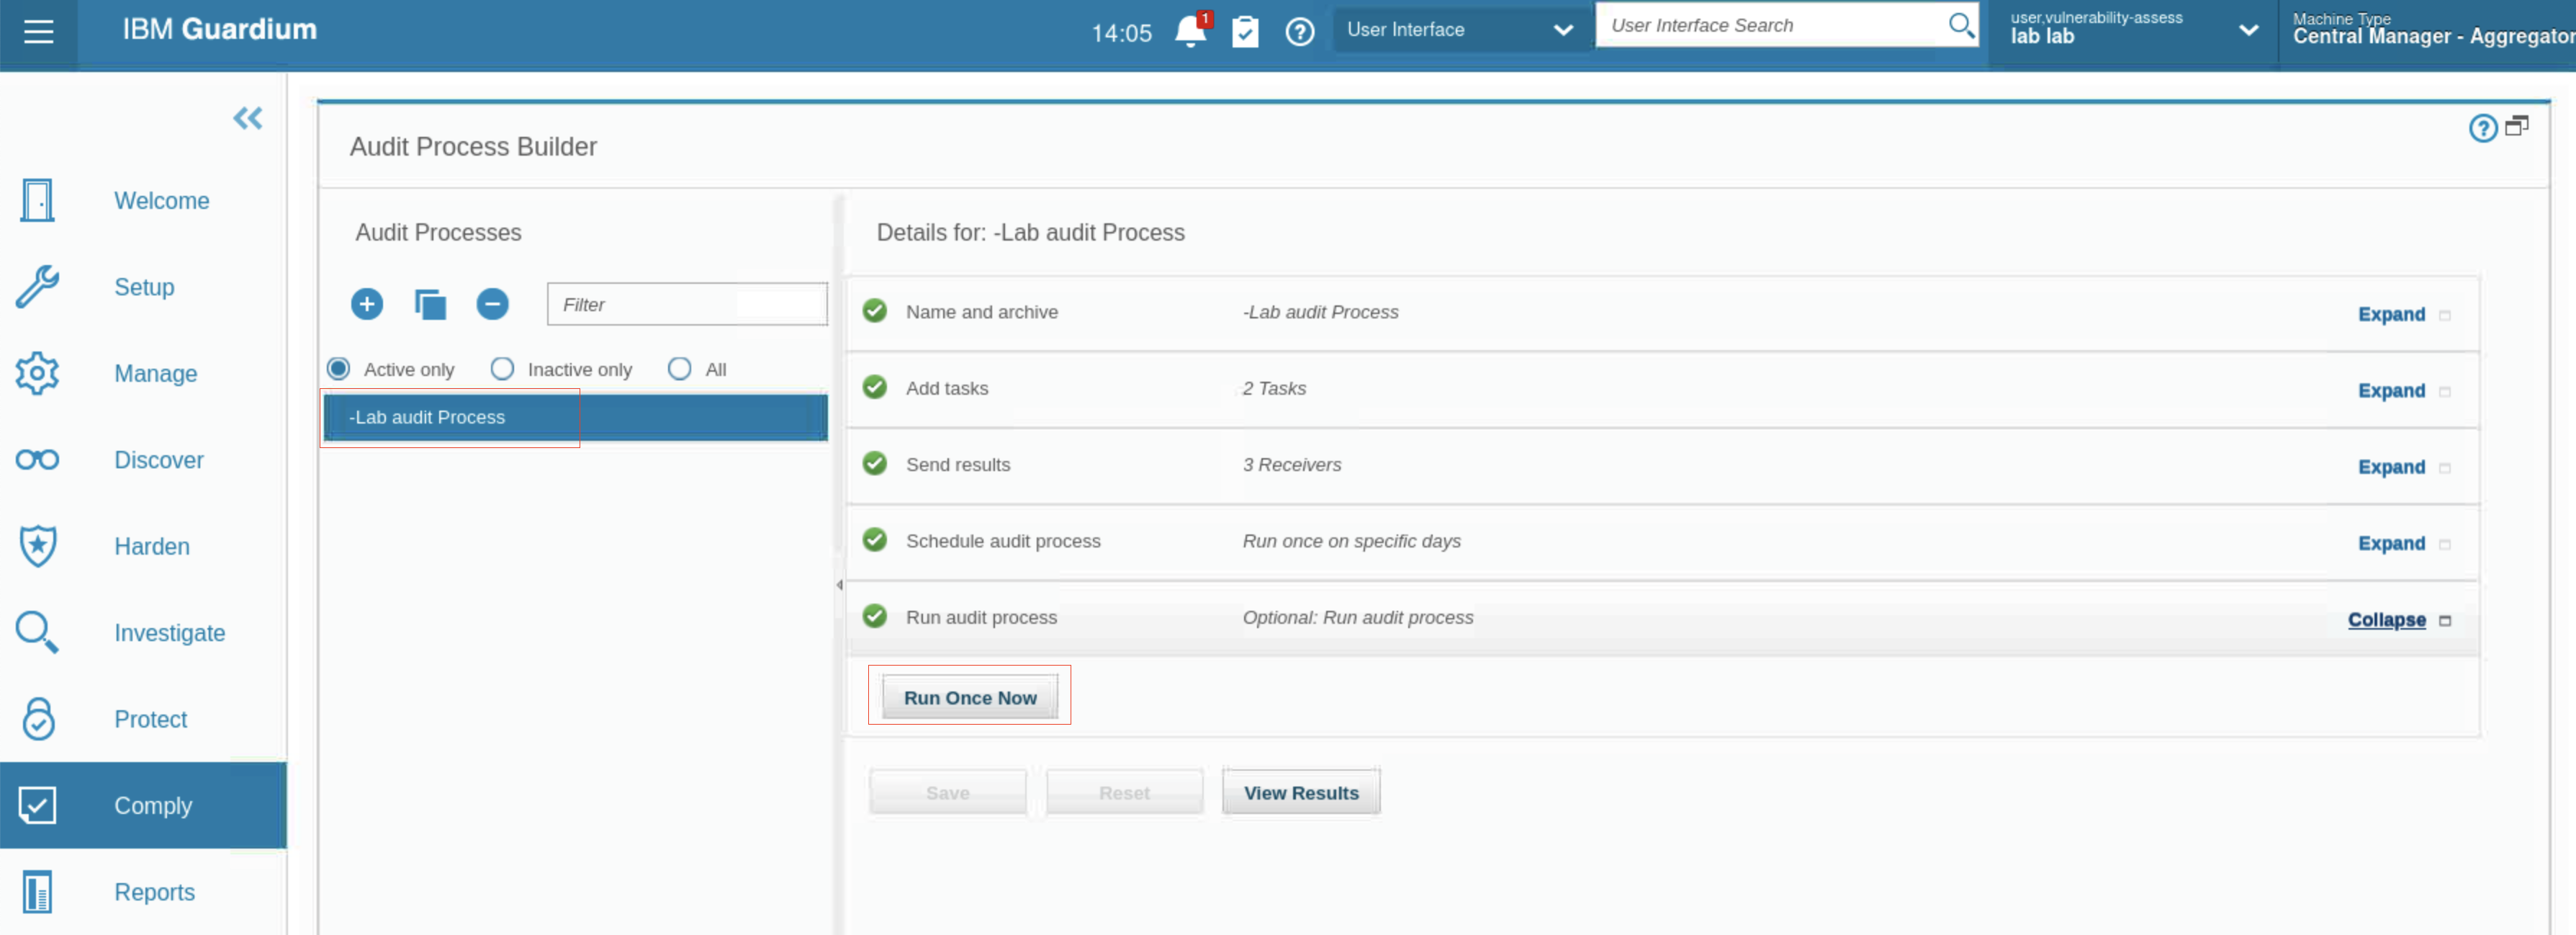Open the to-do clipboard icon
Image resolution: width=2576 pixels, height=935 pixels.
(1244, 32)
